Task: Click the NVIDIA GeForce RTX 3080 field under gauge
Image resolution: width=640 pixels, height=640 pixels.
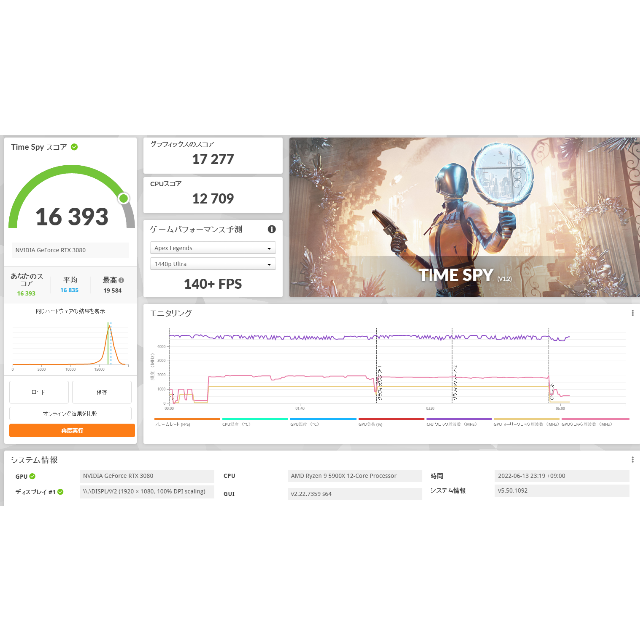Action: 70,250
